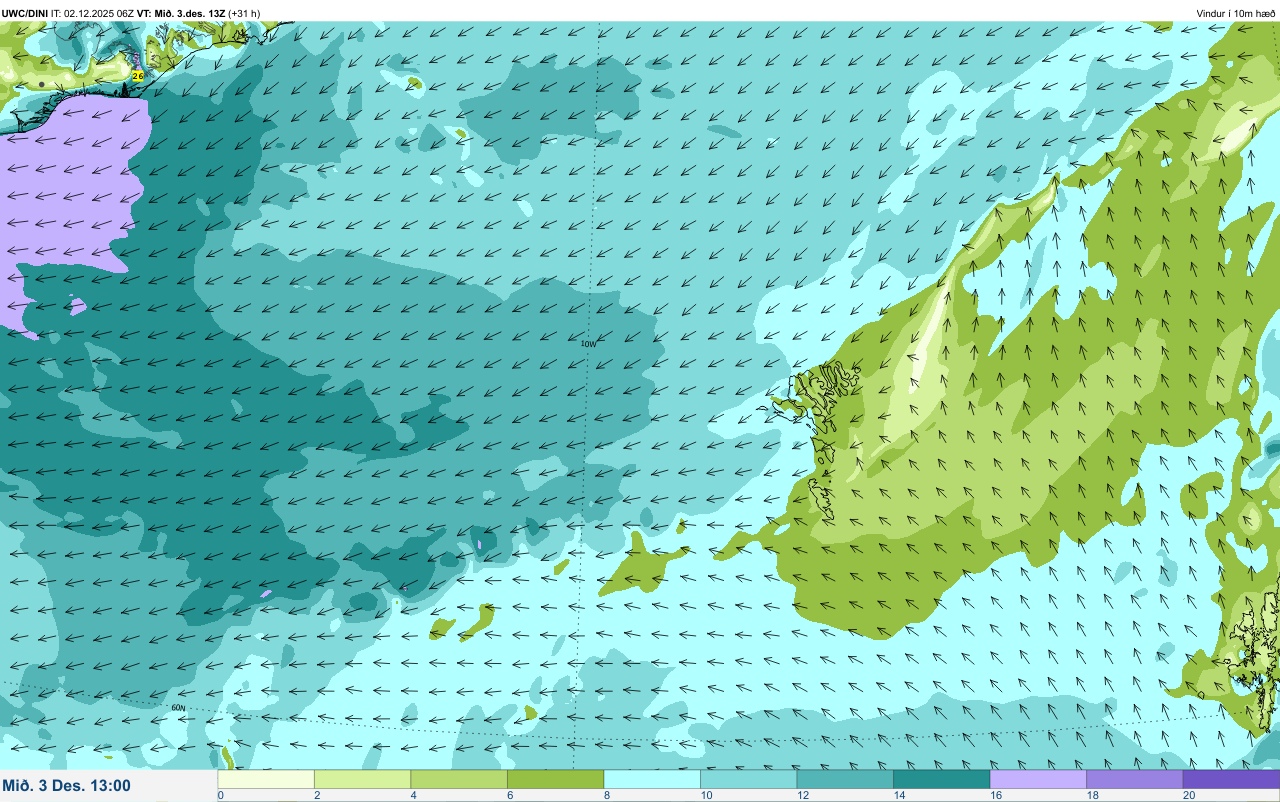Click legend value '2'

316,795
